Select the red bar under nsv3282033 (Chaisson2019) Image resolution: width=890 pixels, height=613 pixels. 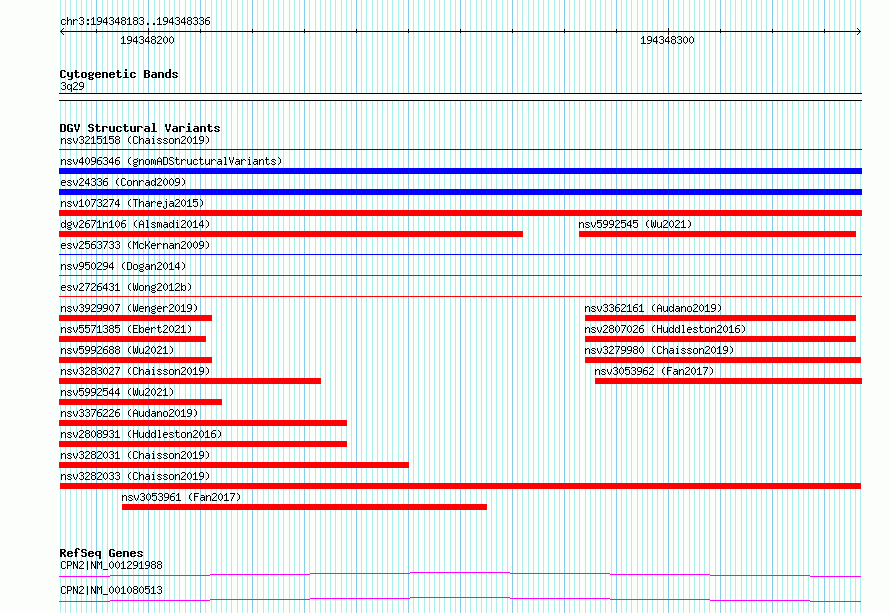[x=460, y=486]
